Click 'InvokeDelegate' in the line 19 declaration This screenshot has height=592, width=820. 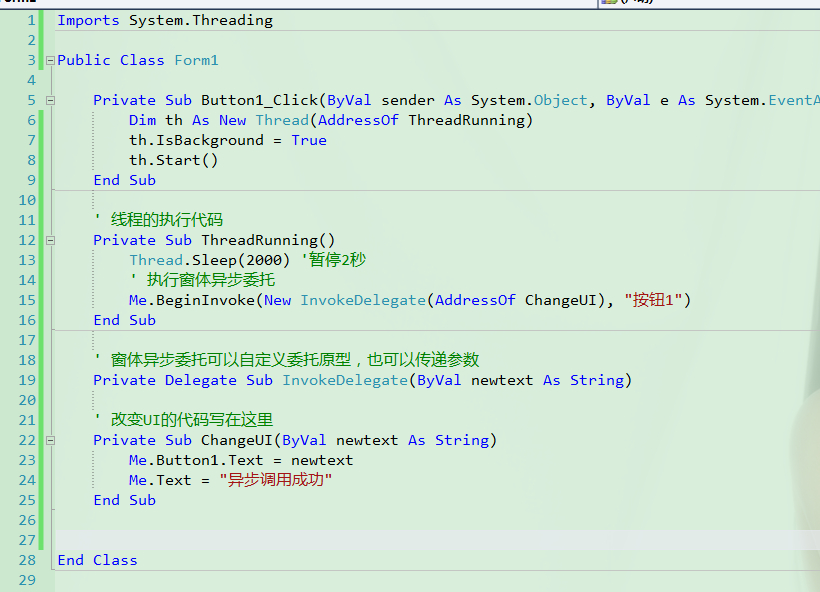(x=345, y=380)
